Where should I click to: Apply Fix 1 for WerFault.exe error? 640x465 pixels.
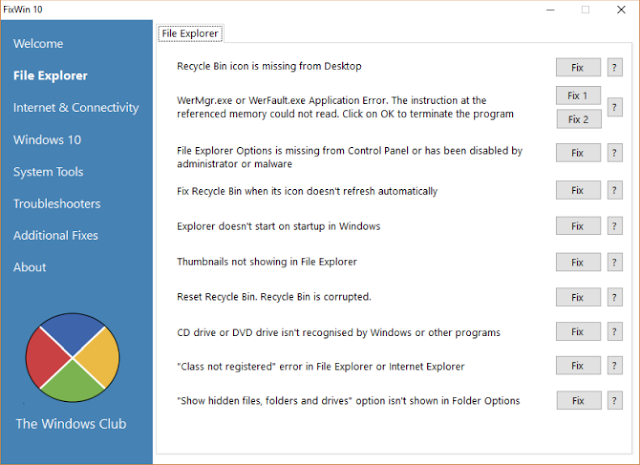pos(578,96)
